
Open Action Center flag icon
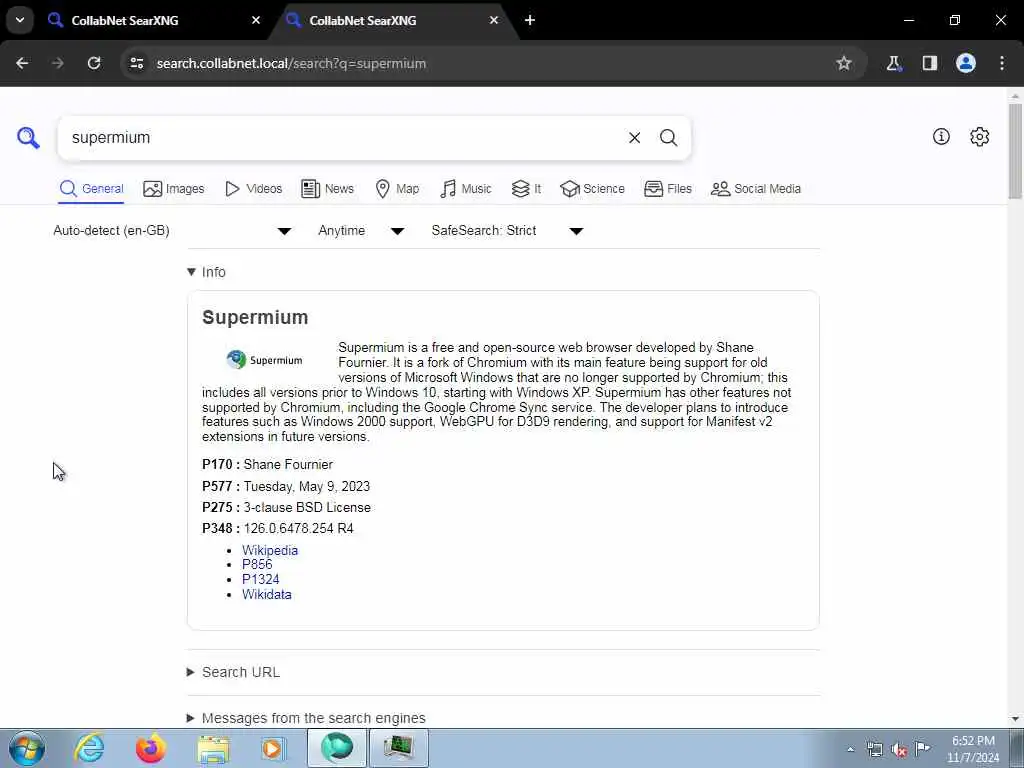click(x=923, y=749)
